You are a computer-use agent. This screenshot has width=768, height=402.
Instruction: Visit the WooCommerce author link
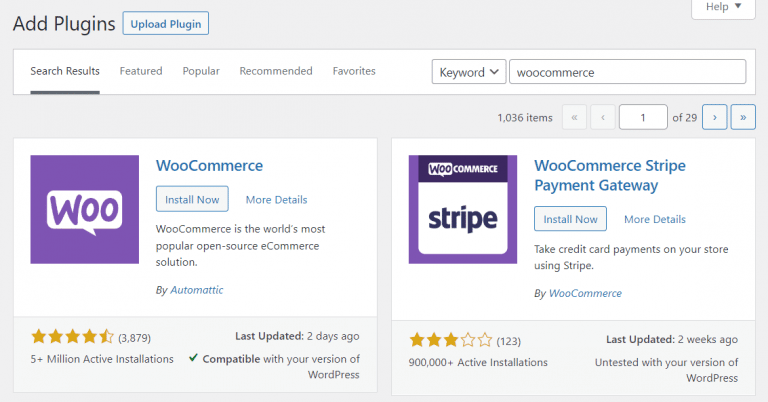[x=585, y=293]
